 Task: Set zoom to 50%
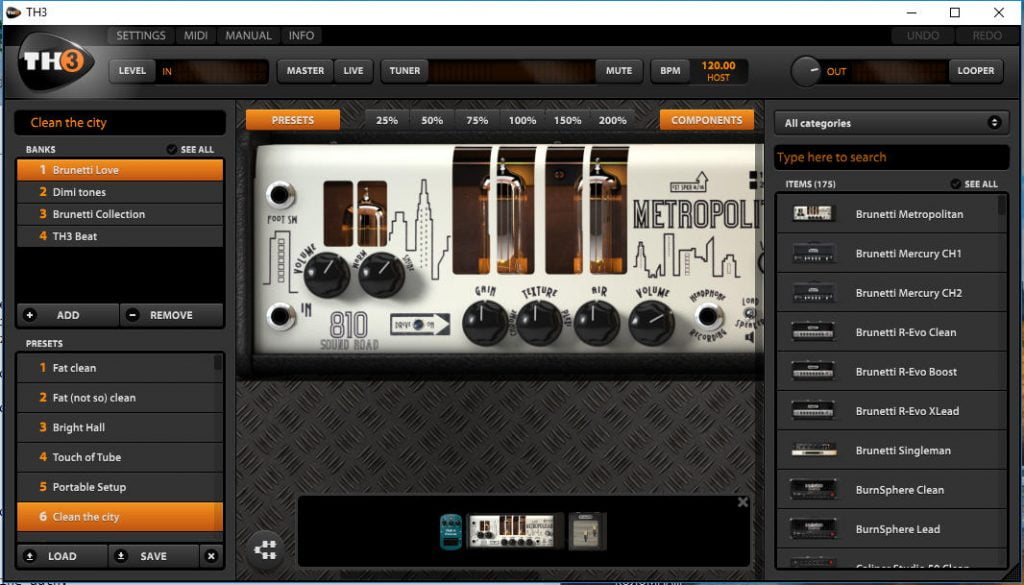pyautogui.click(x=432, y=120)
